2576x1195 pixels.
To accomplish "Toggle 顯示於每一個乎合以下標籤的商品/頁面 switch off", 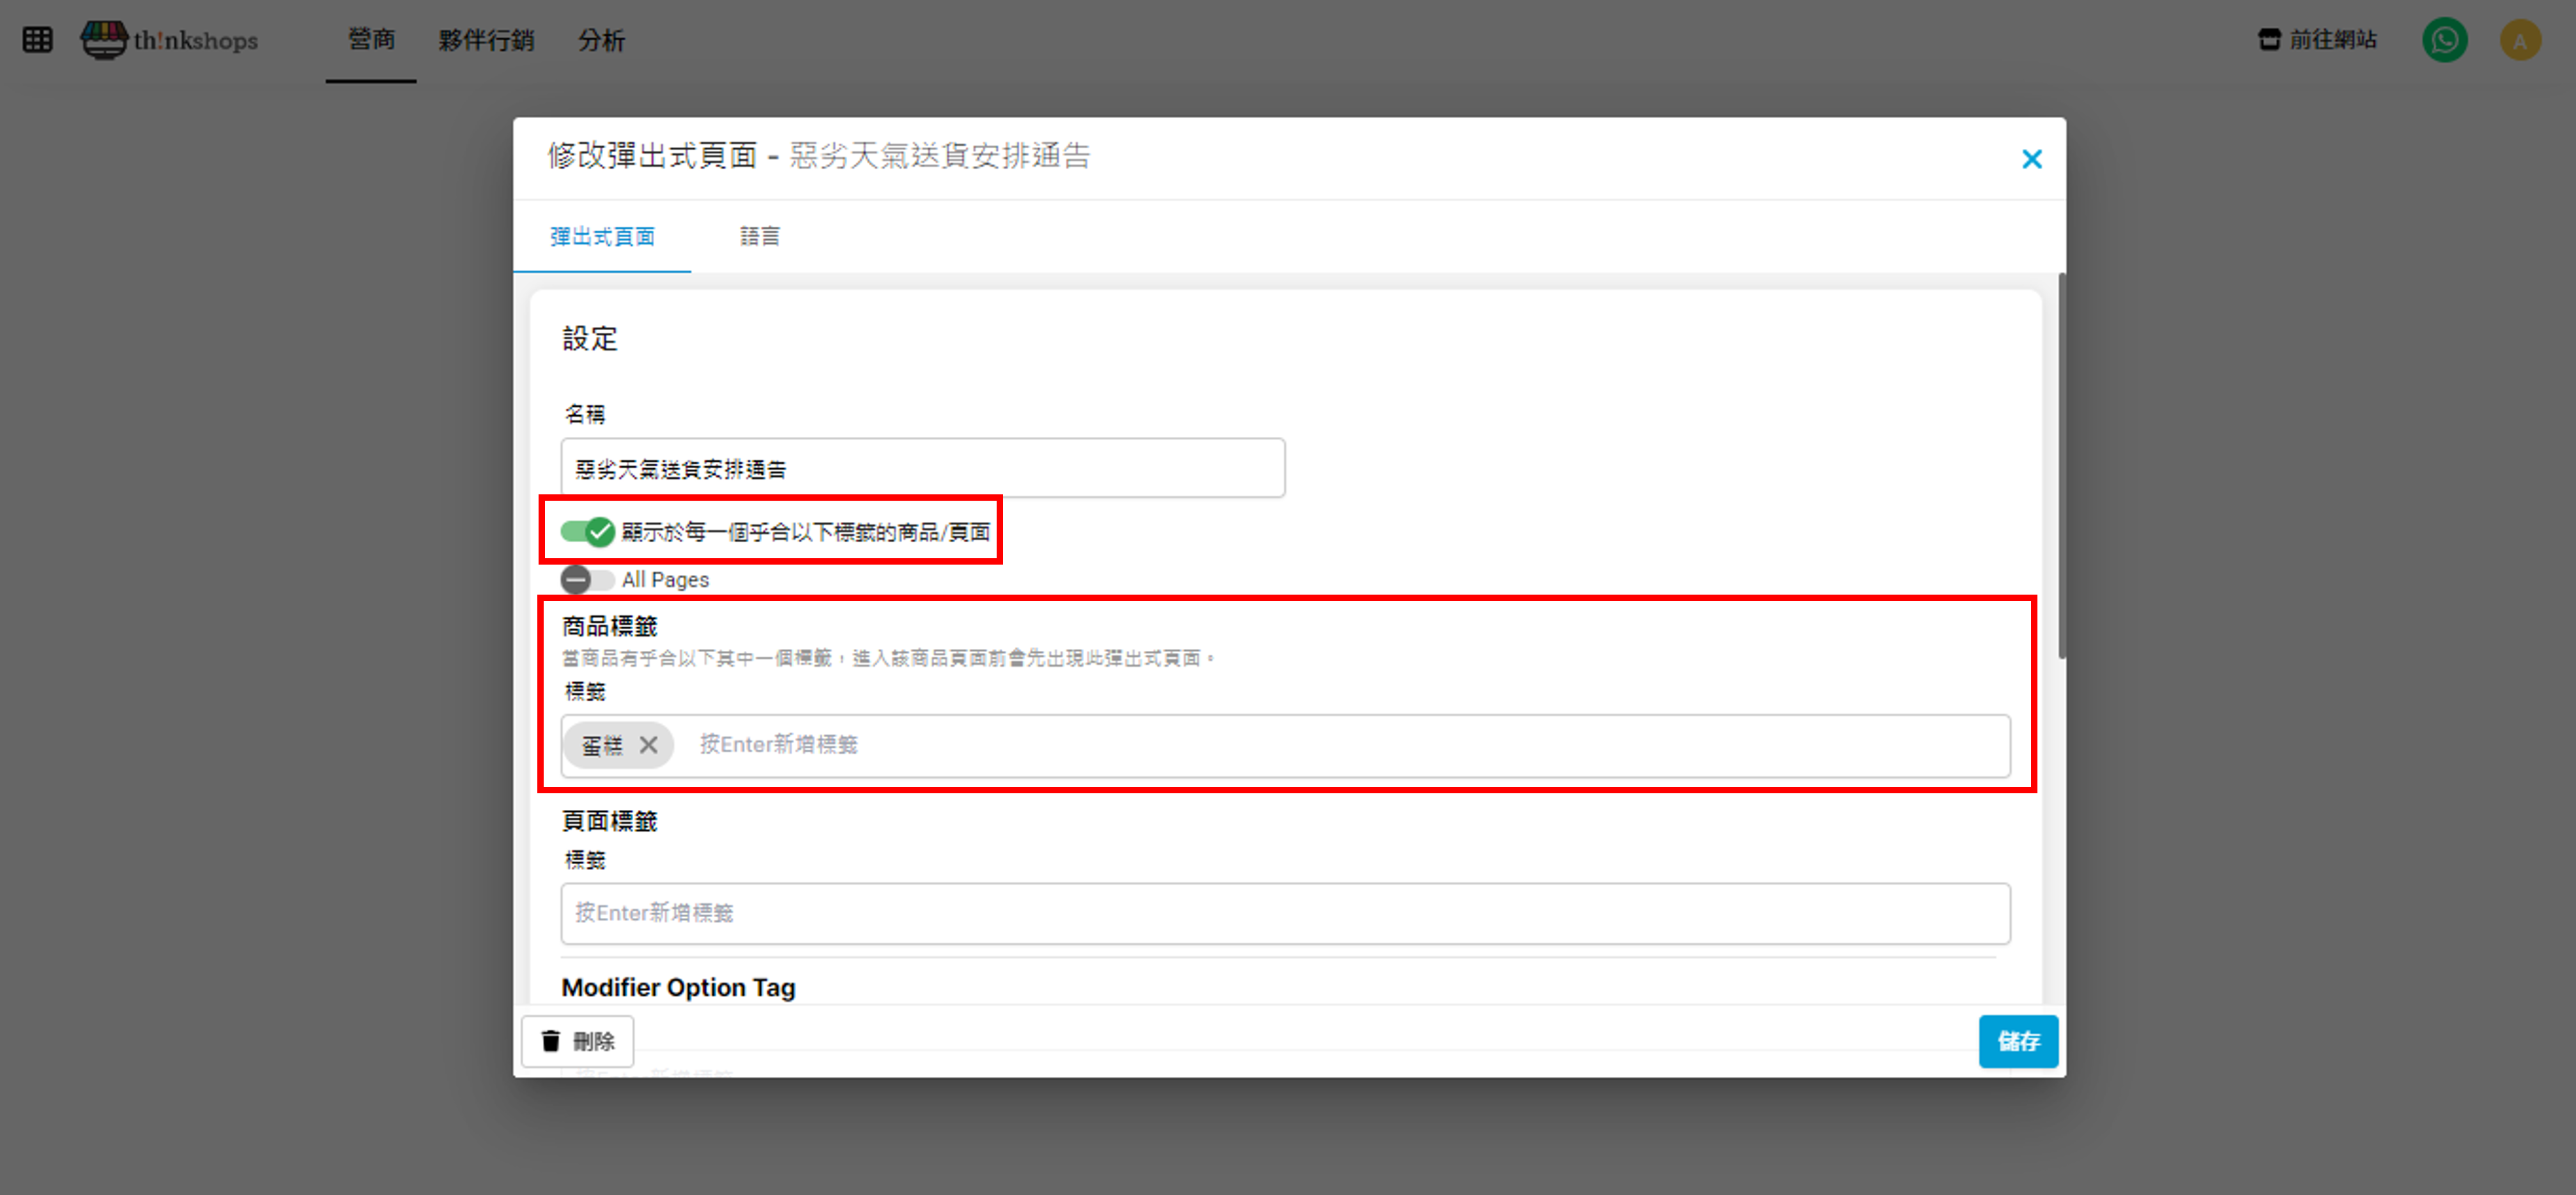I will coord(587,531).
